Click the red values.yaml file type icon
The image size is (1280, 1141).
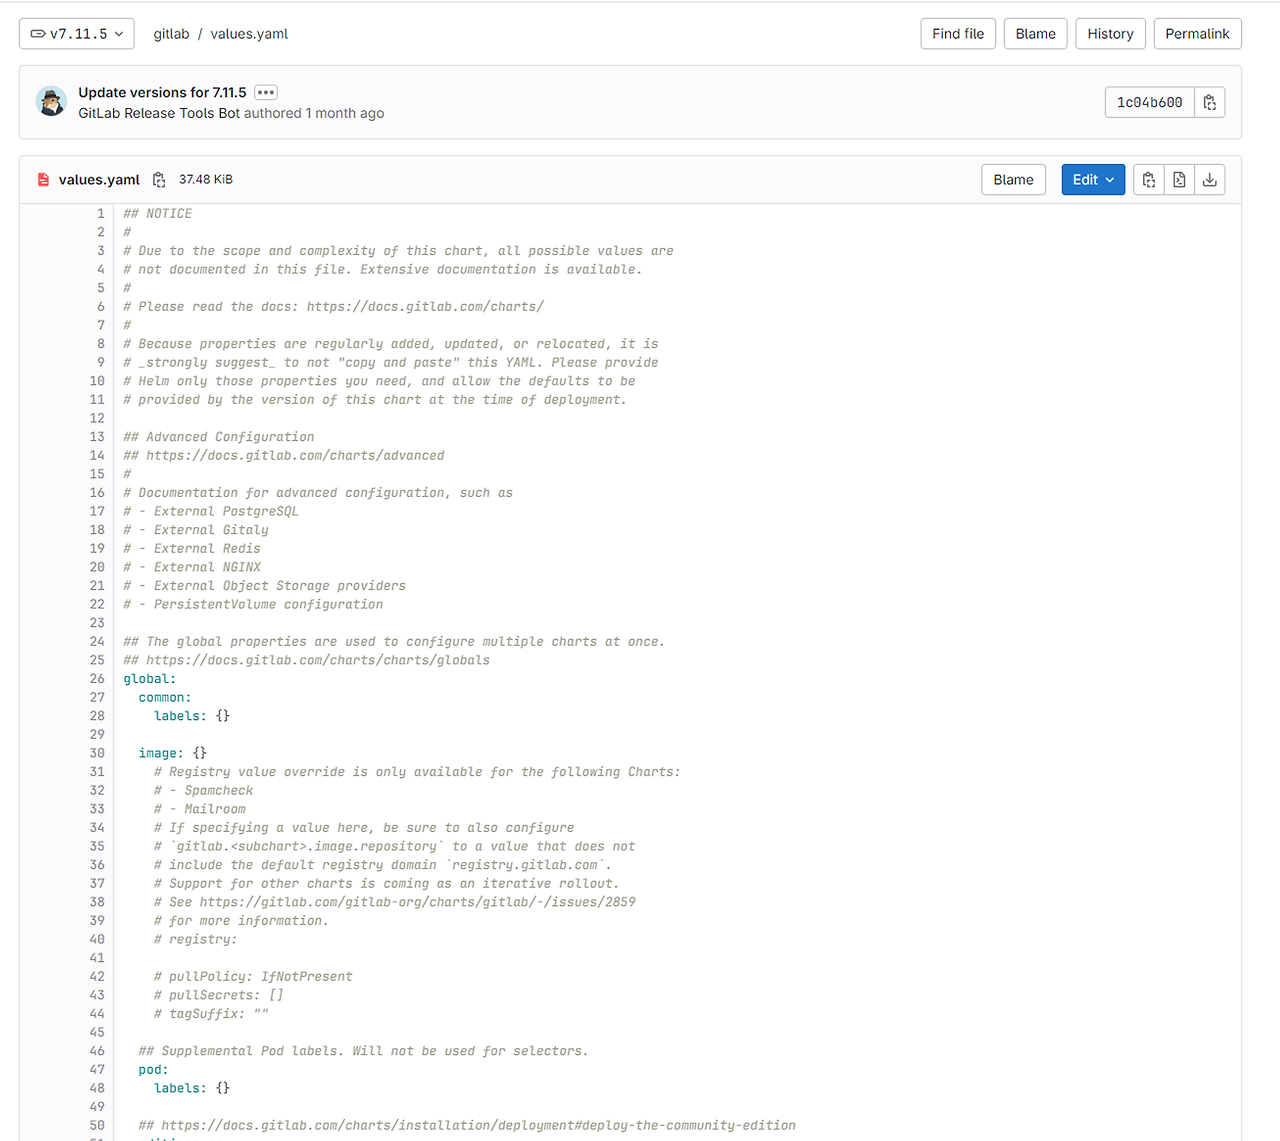click(43, 180)
